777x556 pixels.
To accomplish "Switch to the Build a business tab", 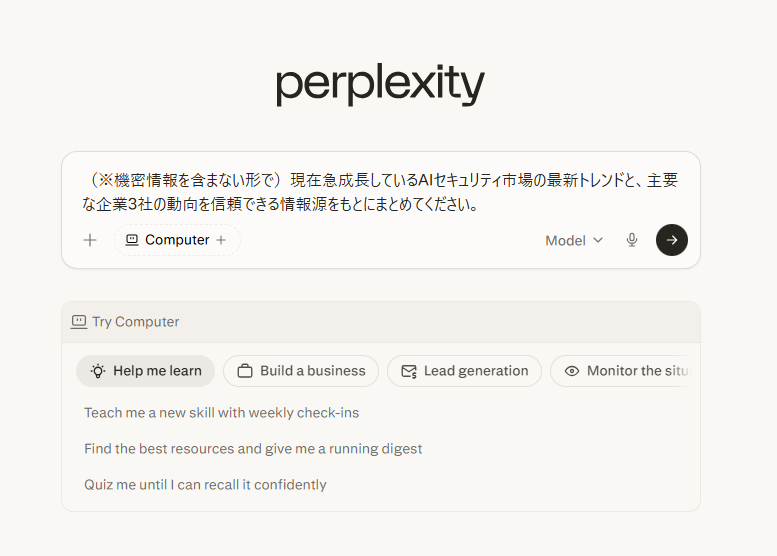I will (301, 371).
